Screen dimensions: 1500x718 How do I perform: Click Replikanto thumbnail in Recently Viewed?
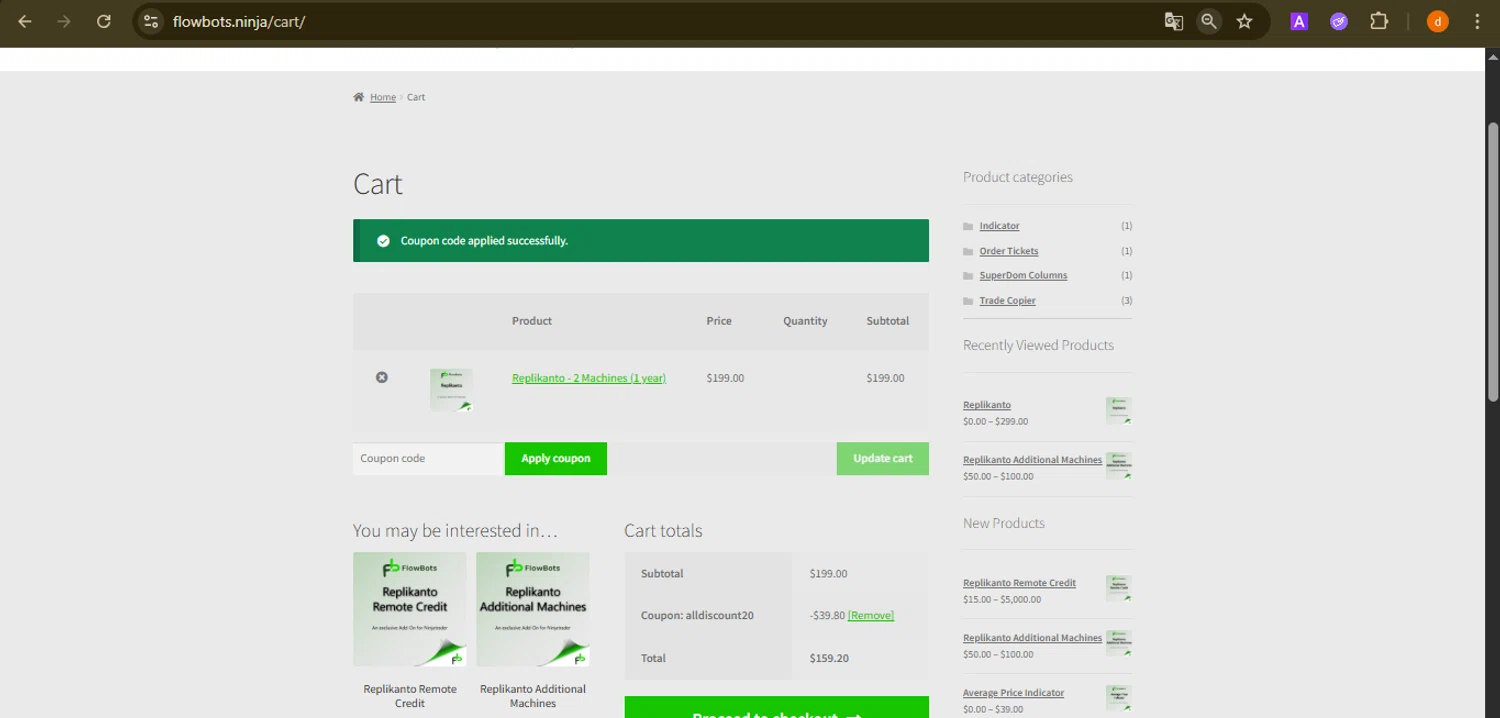1119,411
